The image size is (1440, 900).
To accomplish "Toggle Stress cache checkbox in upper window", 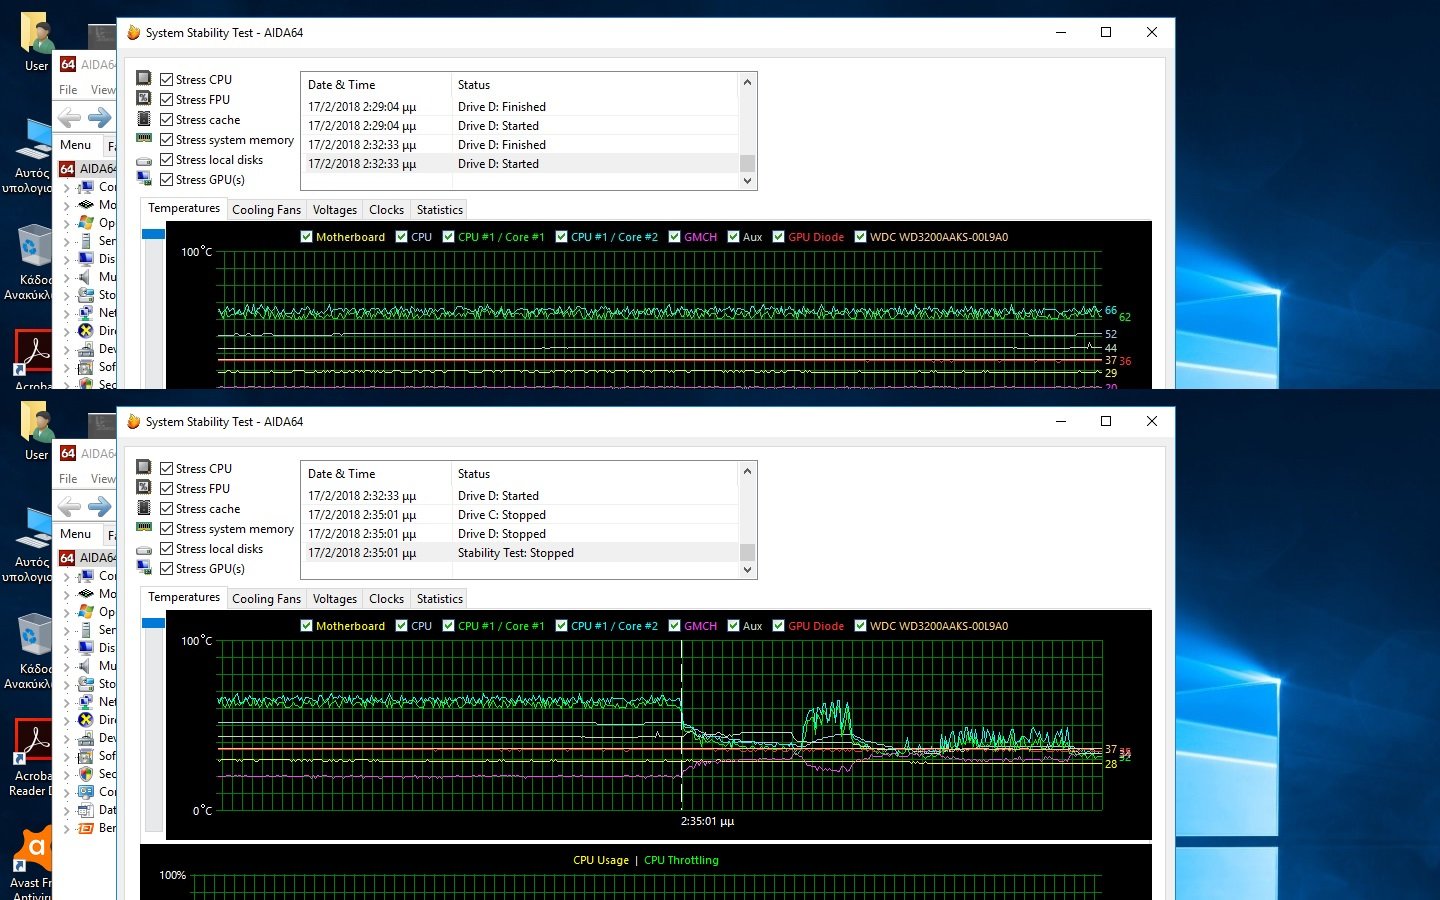I will [167, 119].
